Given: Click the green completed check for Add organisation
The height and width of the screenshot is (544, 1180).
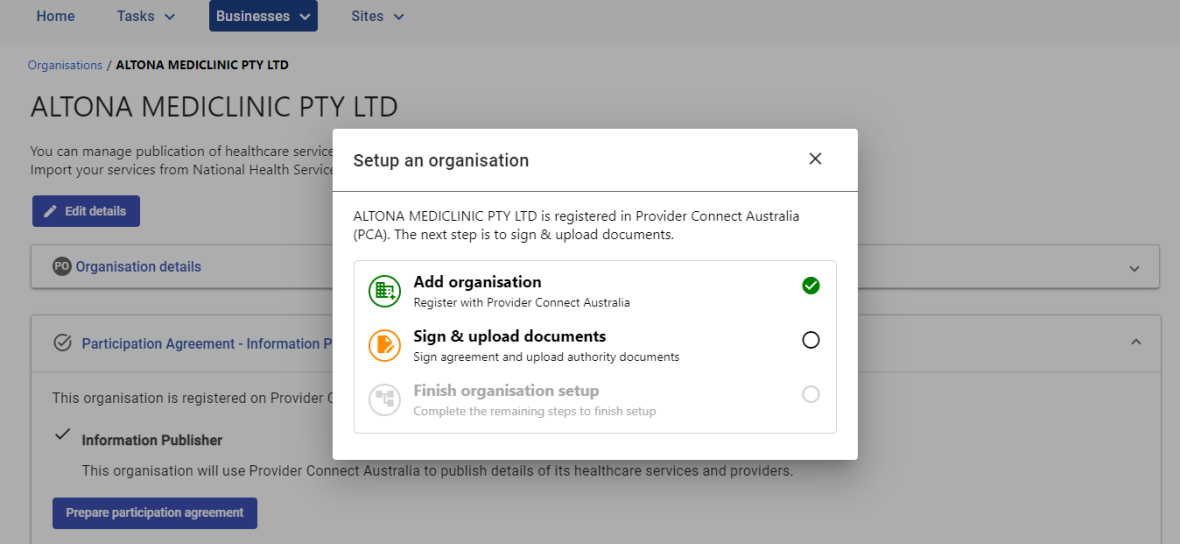Looking at the screenshot, I should [x=810, y=286].
